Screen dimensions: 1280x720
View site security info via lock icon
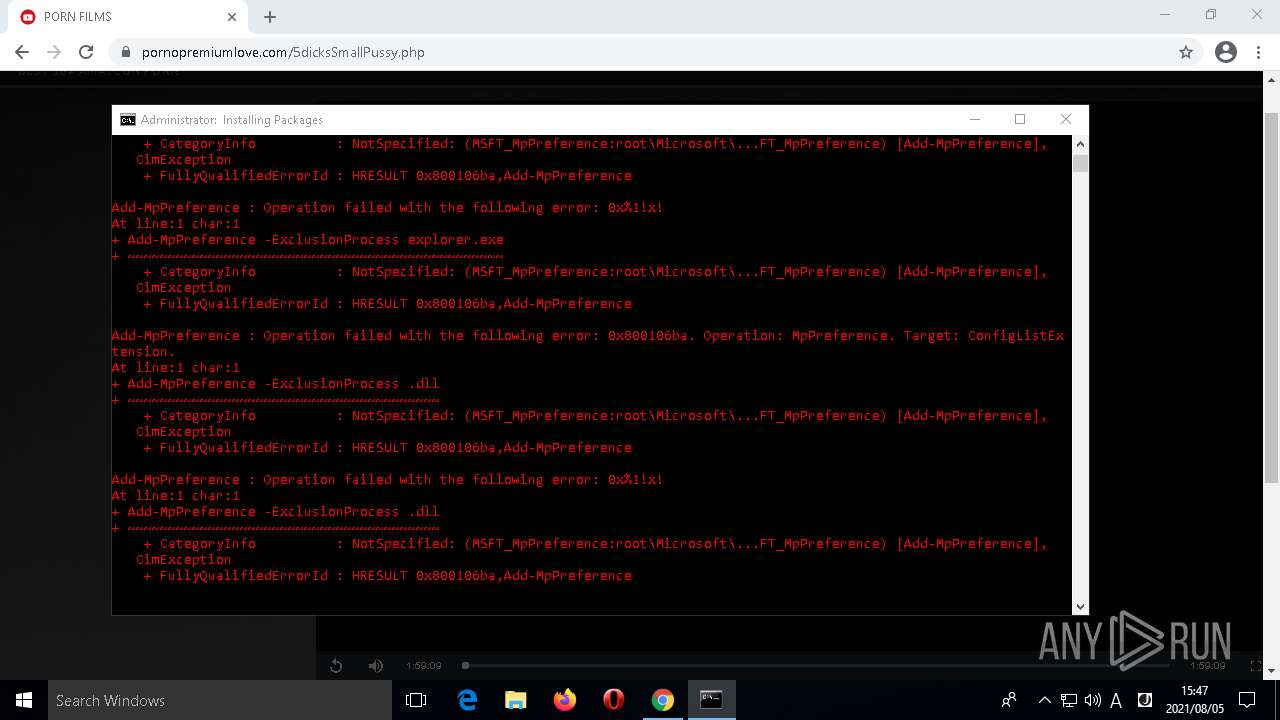[126, 52]
